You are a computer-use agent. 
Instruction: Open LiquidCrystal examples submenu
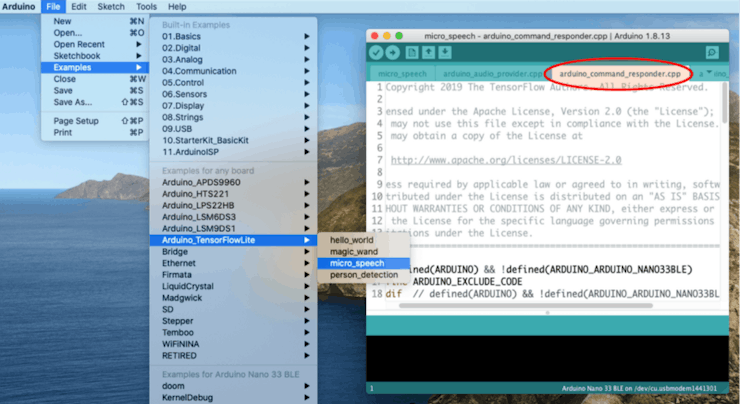pyautogui.click(x=233, y=286)
